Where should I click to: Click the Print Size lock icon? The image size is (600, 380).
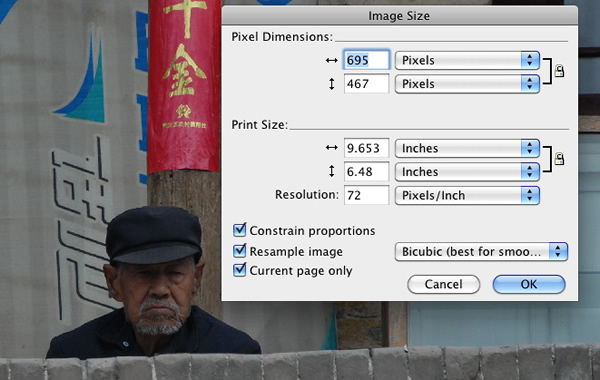[x=559, y=159]
